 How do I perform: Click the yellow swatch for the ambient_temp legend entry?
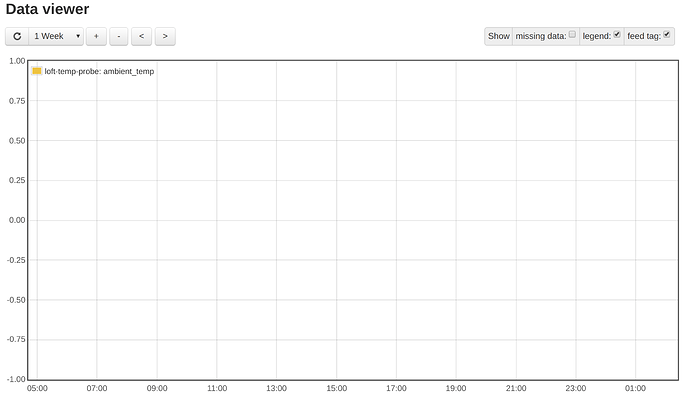click(x=37, y=71)
